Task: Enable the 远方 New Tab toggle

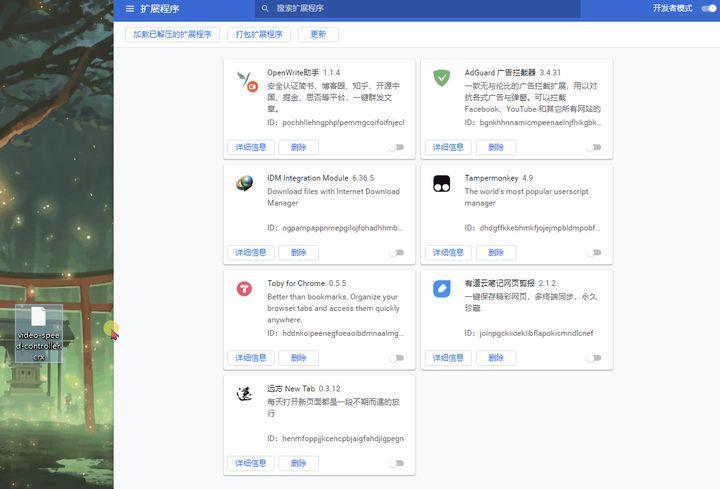Action: click(x=397, y=463)
